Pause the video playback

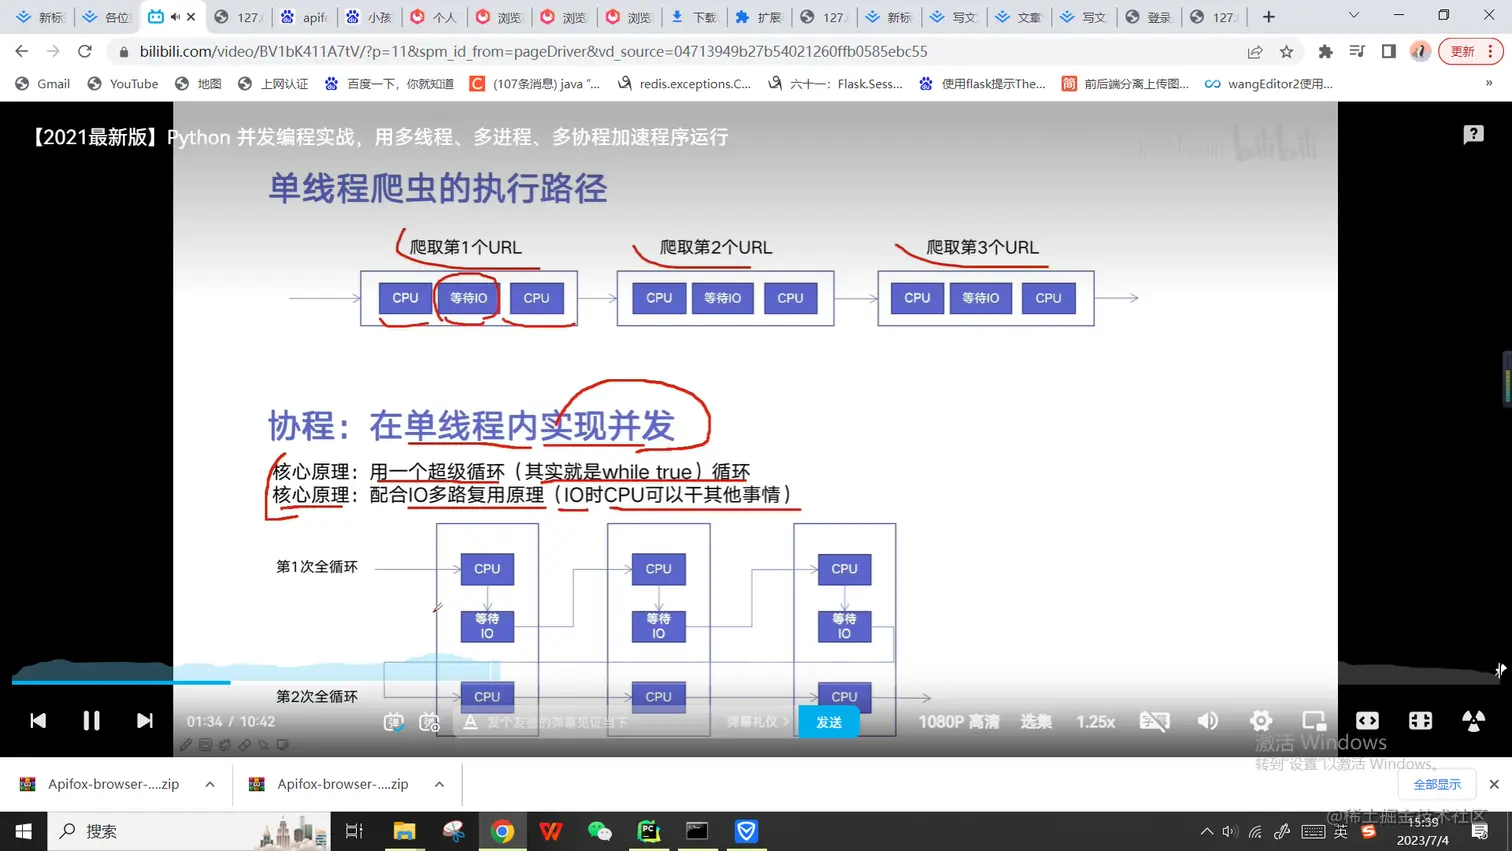[91, 721]
